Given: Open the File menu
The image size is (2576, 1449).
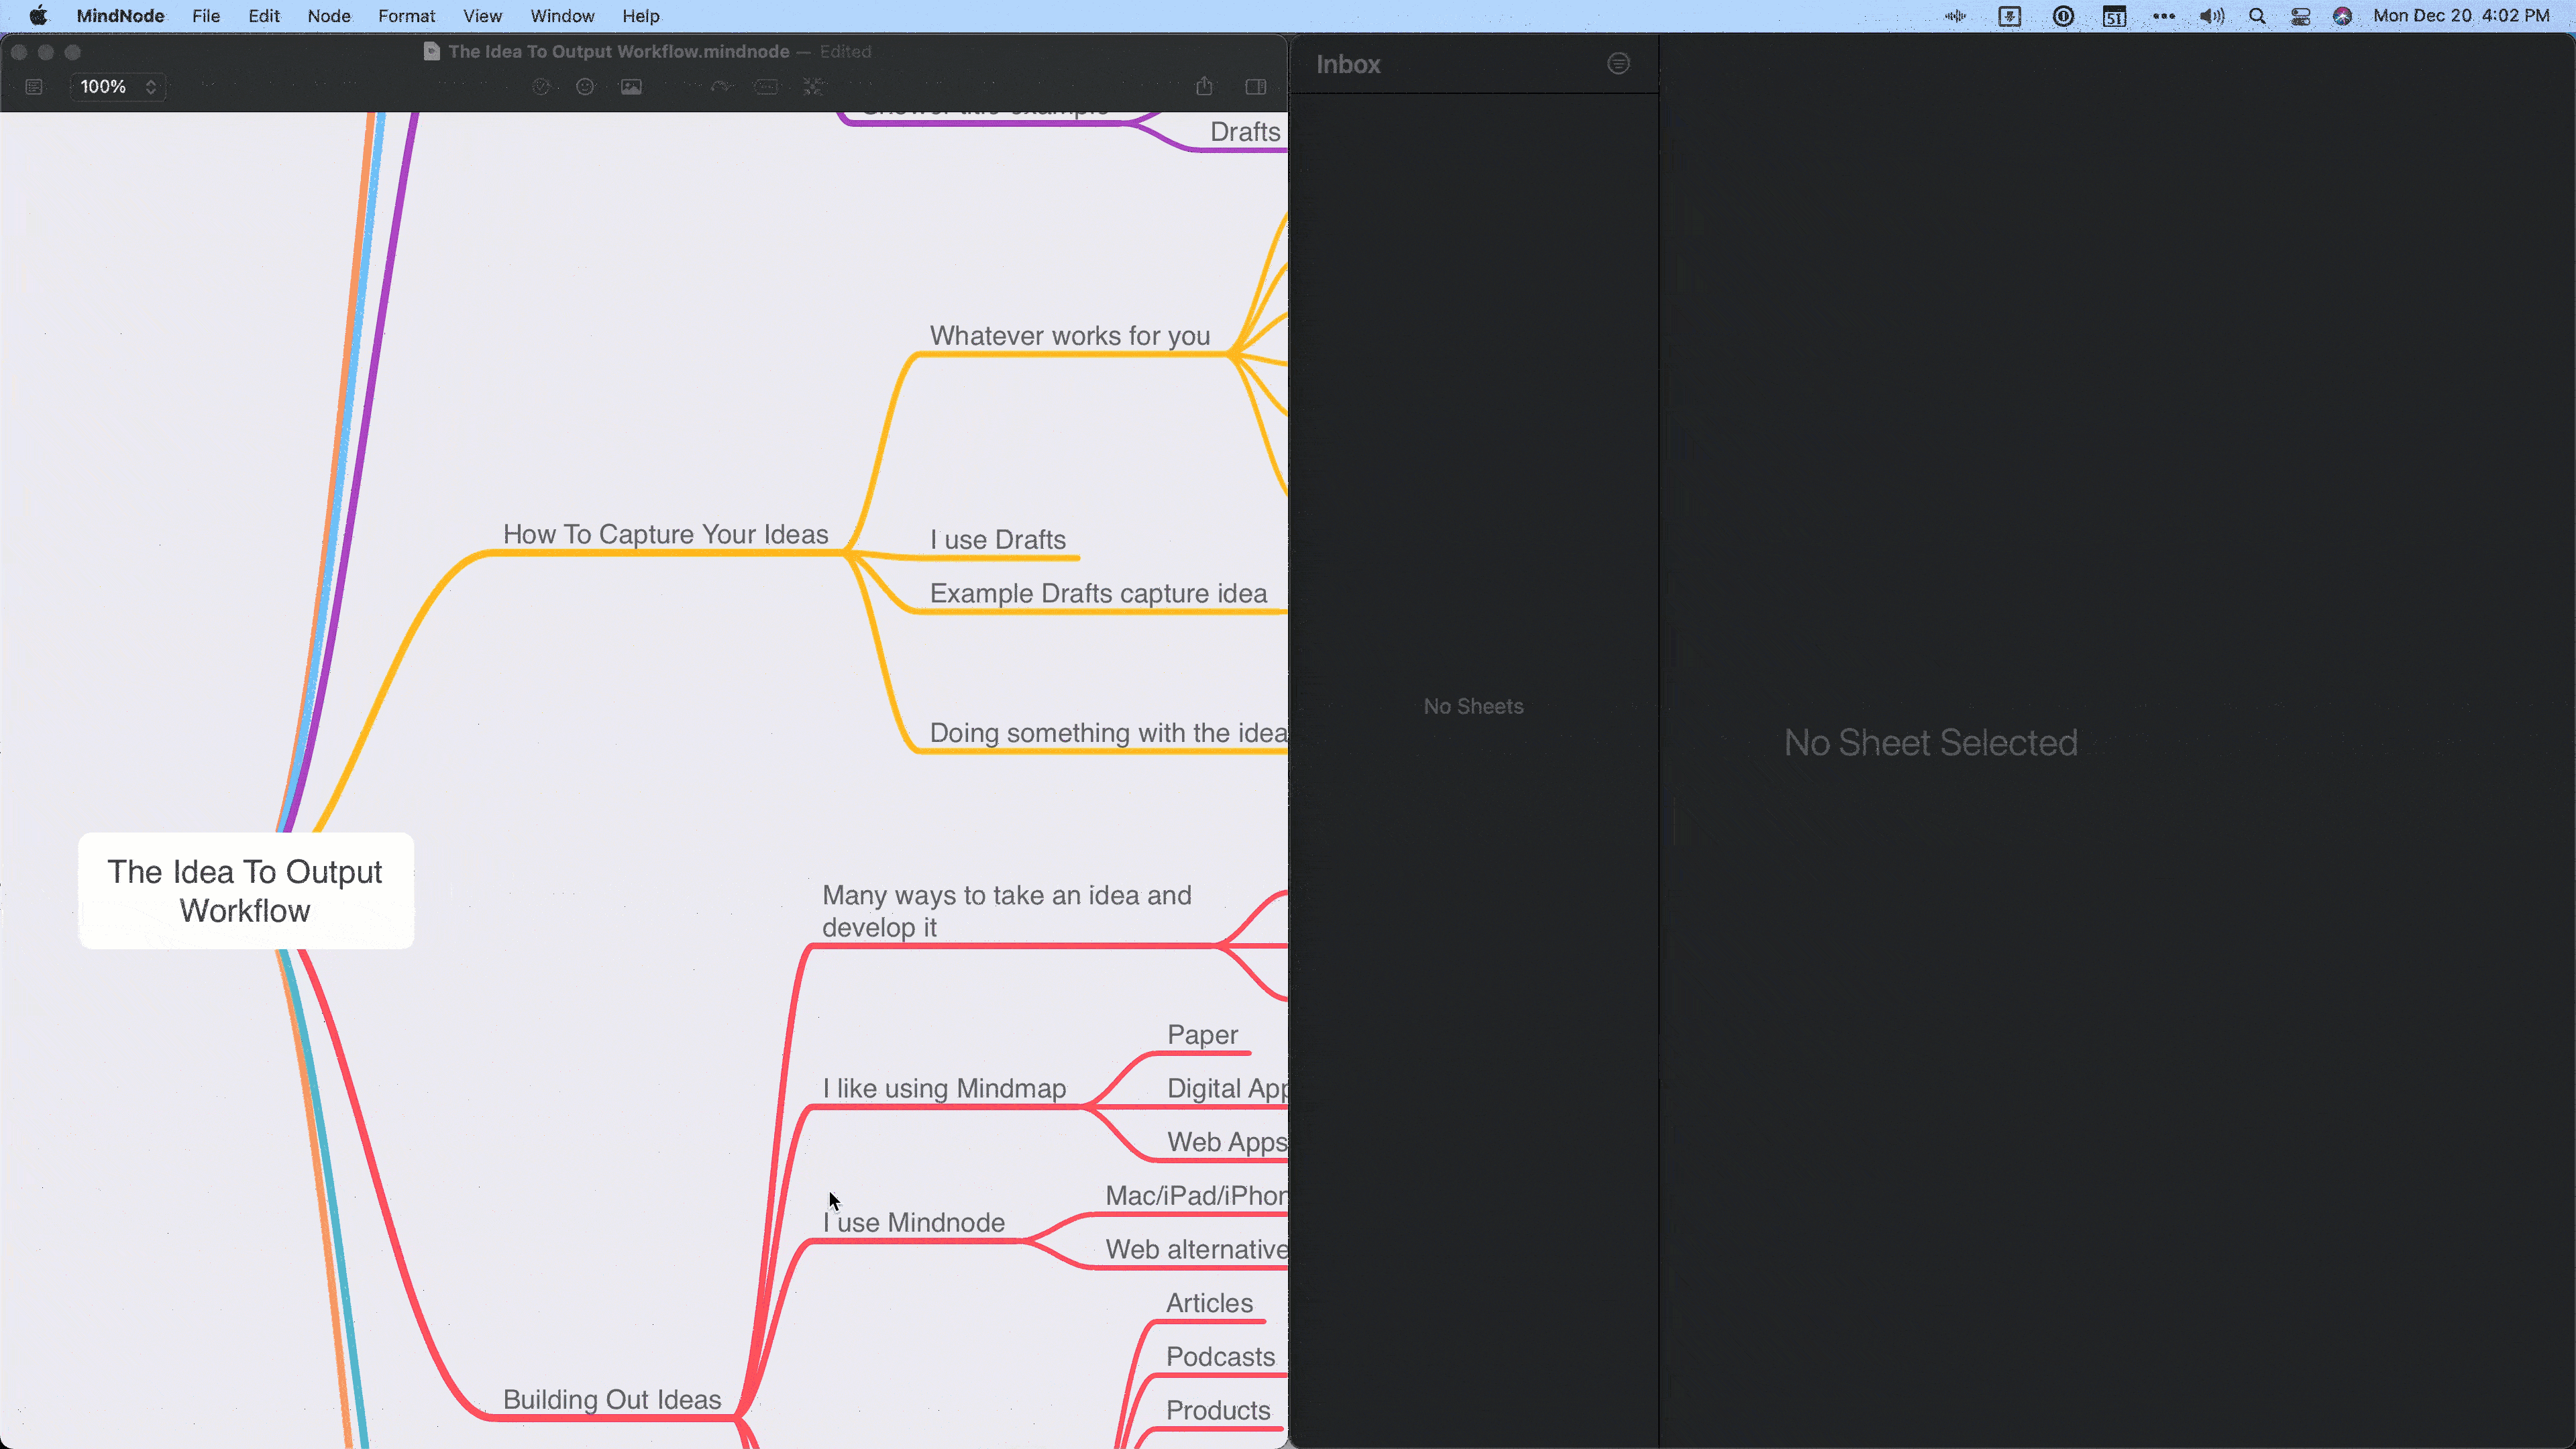Looking at the screenshot, I should point(206,16).
